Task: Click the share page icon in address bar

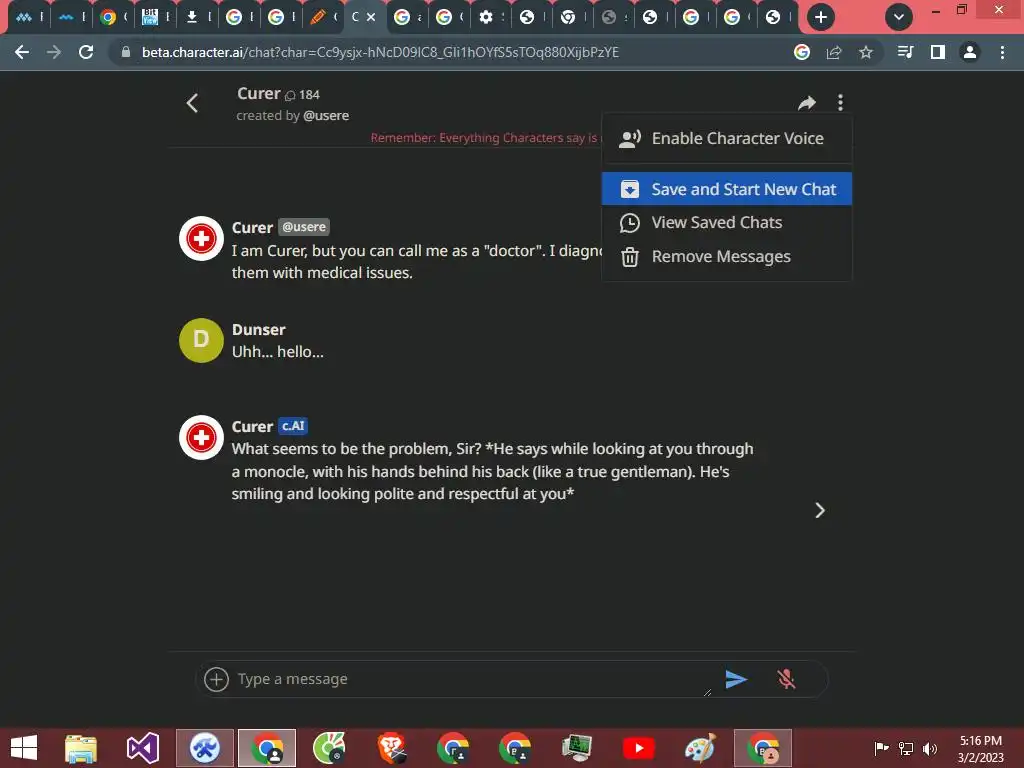Action: click(x=834, y=52)
